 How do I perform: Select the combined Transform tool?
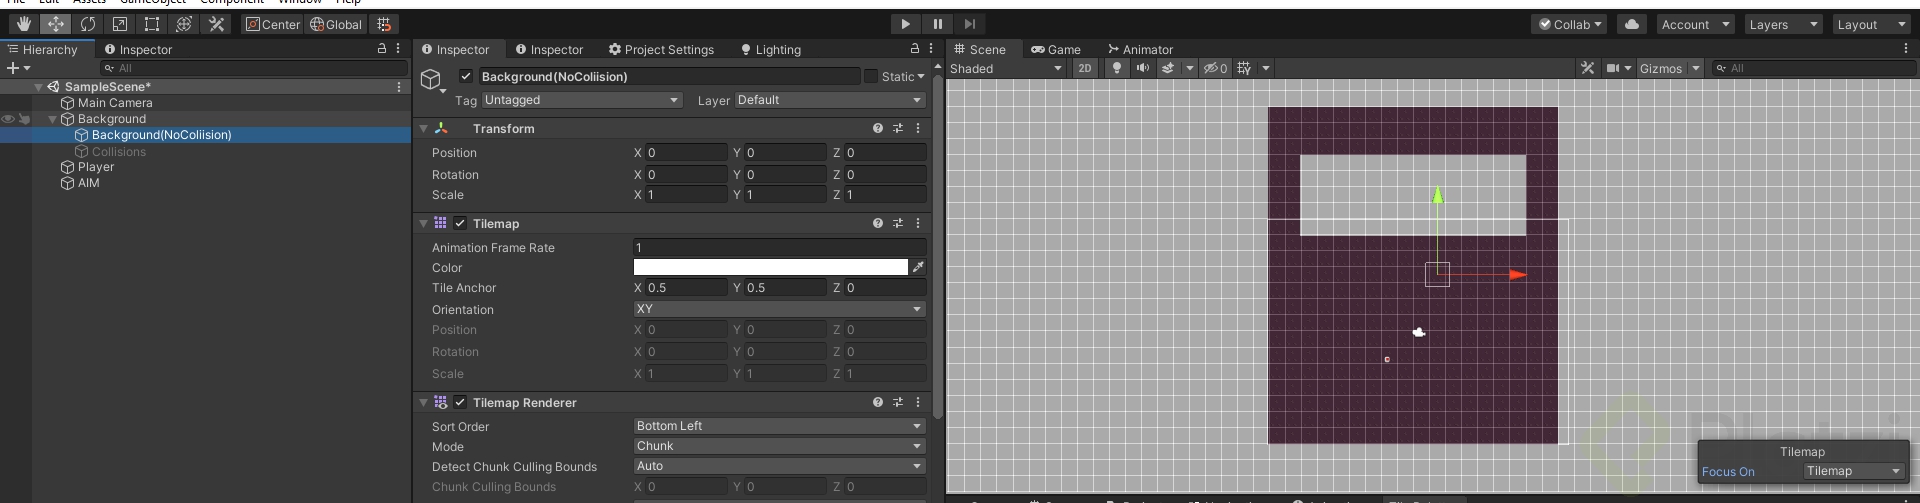click(x=184, y=24)
